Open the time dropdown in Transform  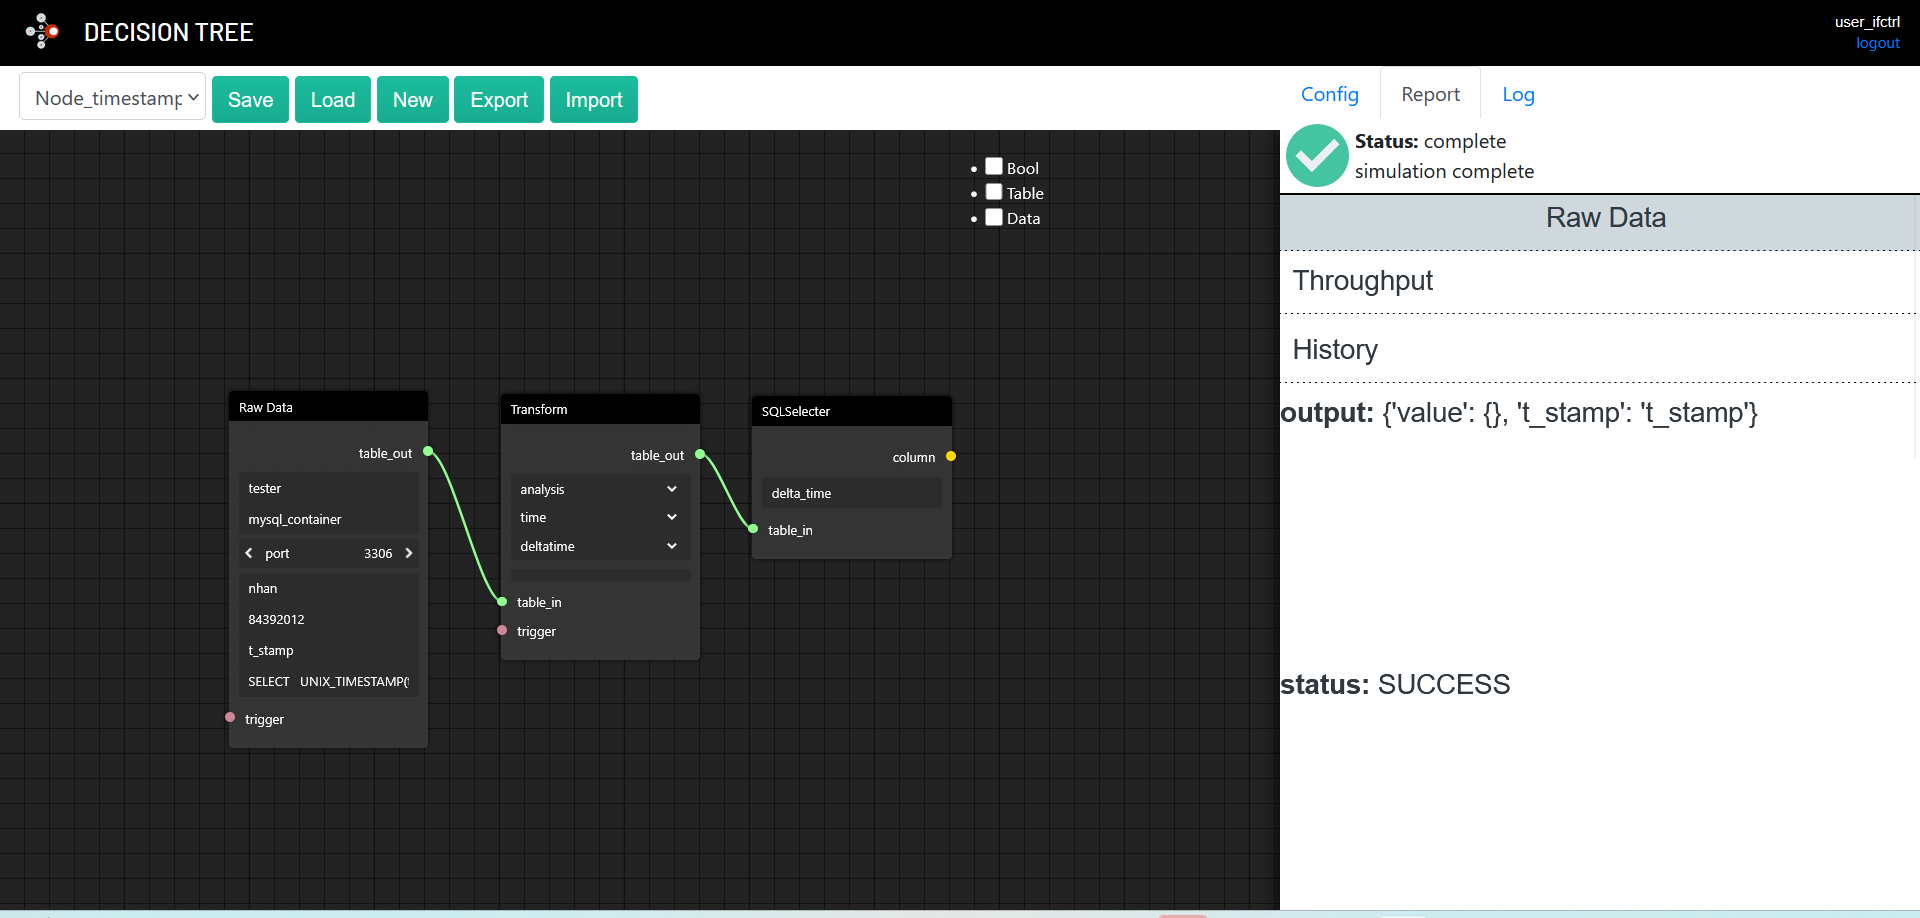click(600, 517)
